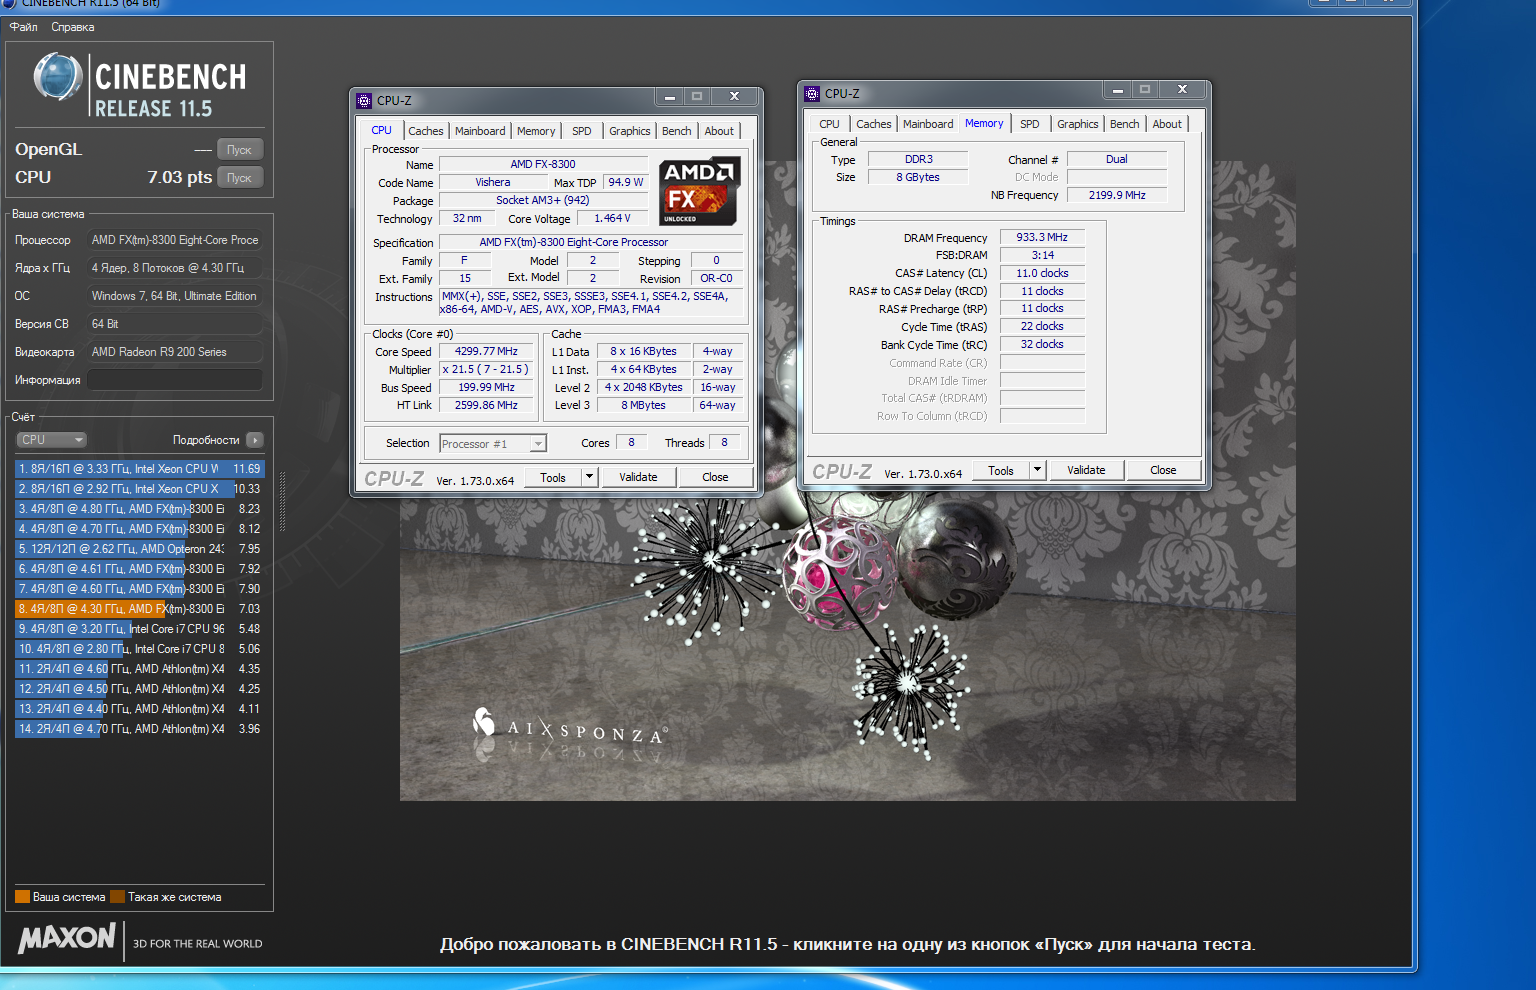The image size is (1536, 990).
Task: Switch to Memory tab in left CPU-Z window
Action: pos(536,131)
